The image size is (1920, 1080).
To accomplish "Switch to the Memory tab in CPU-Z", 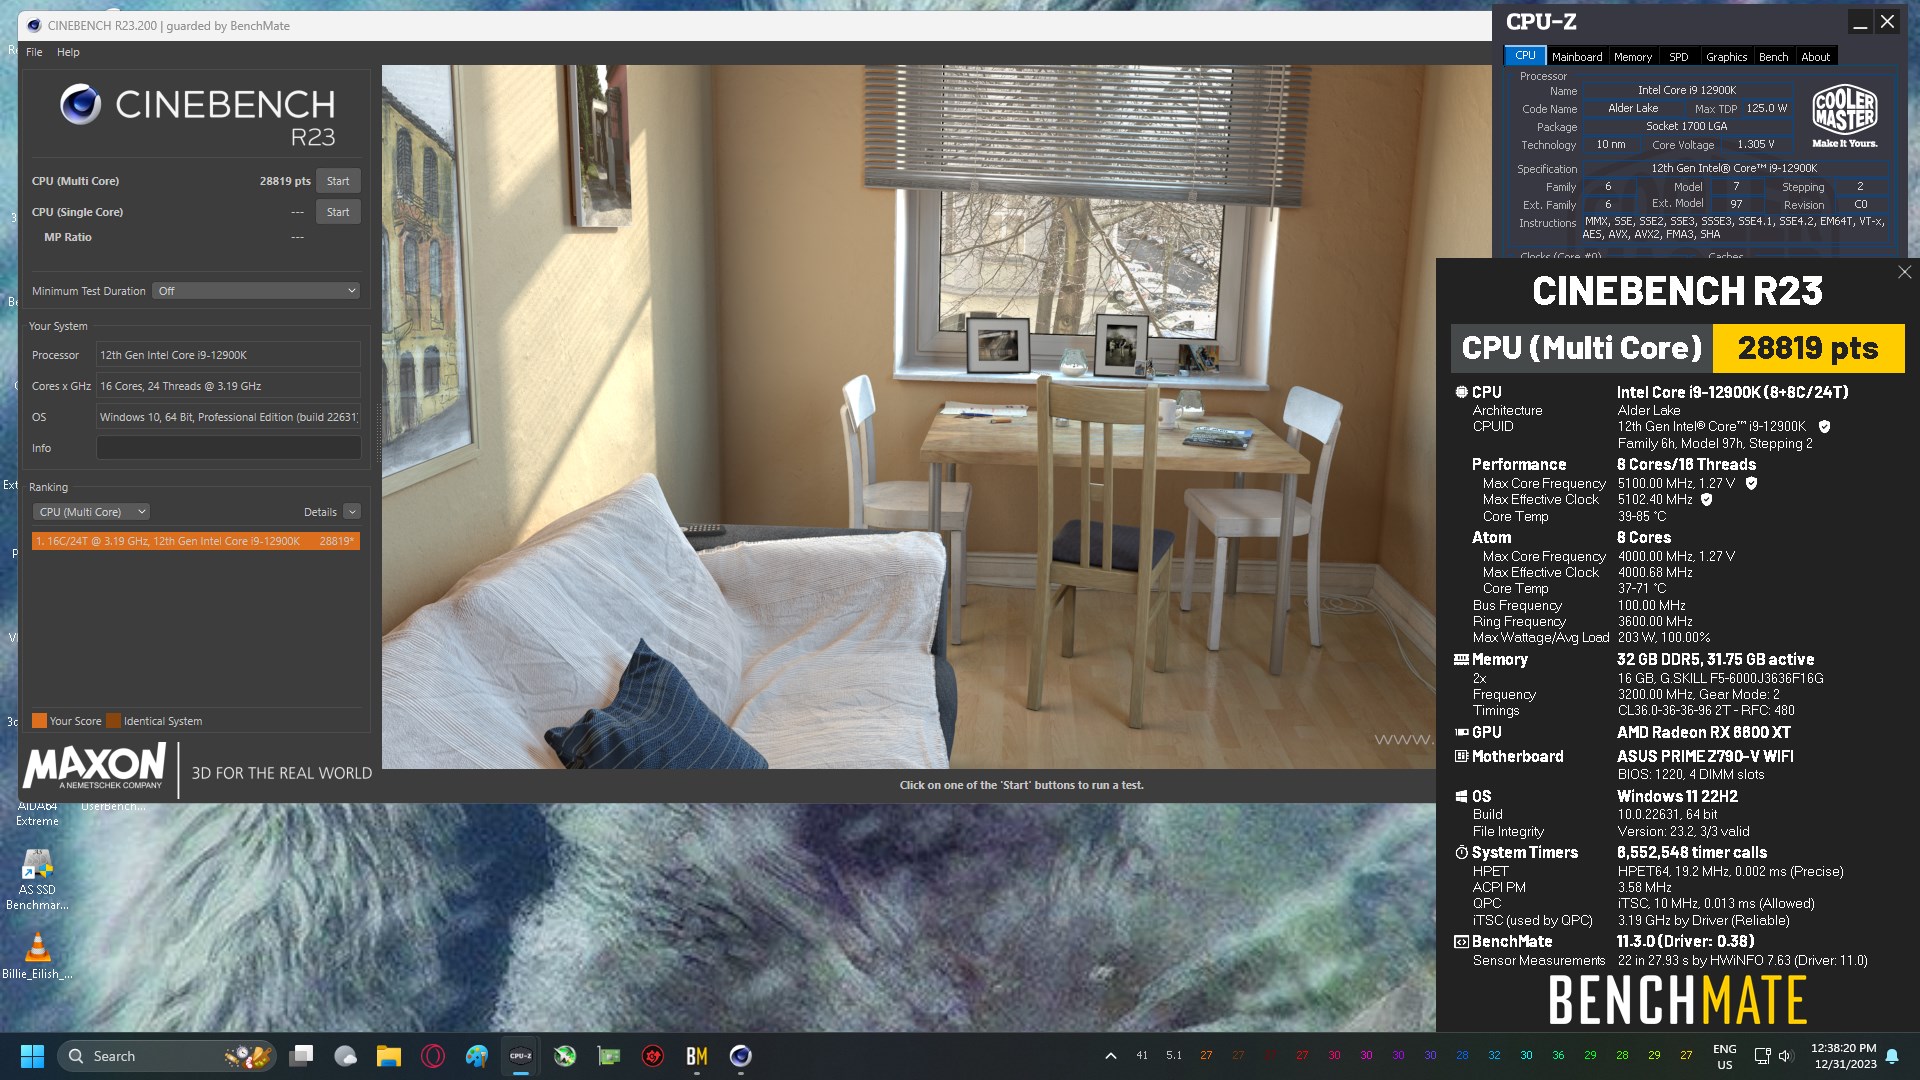I will 1633,57.
